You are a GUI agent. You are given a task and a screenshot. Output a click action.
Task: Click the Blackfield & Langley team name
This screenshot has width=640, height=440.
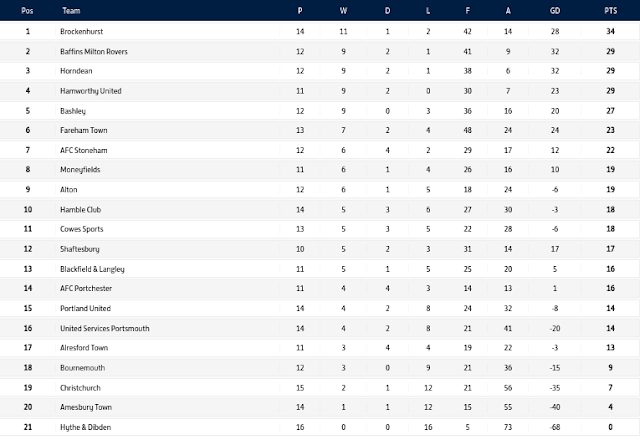point(92,269)
